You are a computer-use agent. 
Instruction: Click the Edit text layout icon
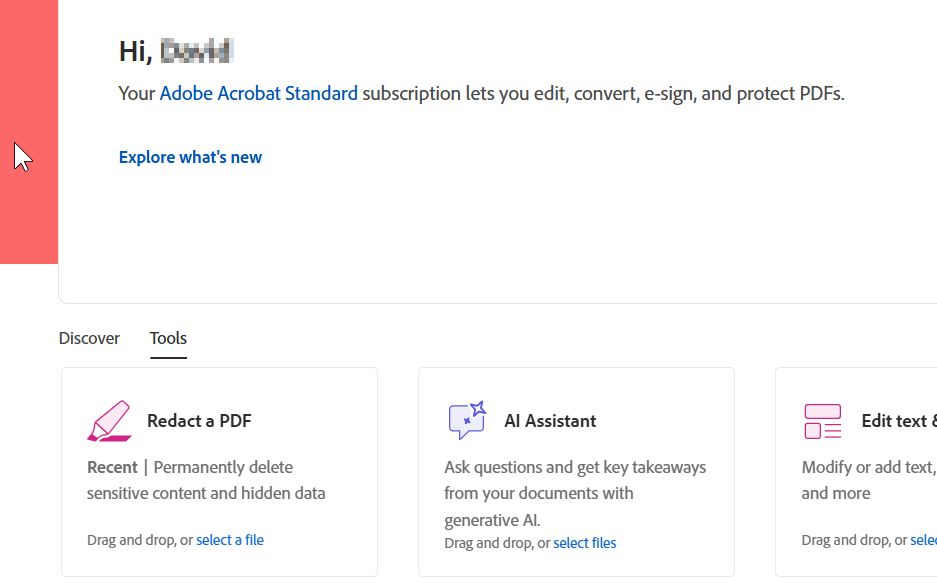click(823, 421)
